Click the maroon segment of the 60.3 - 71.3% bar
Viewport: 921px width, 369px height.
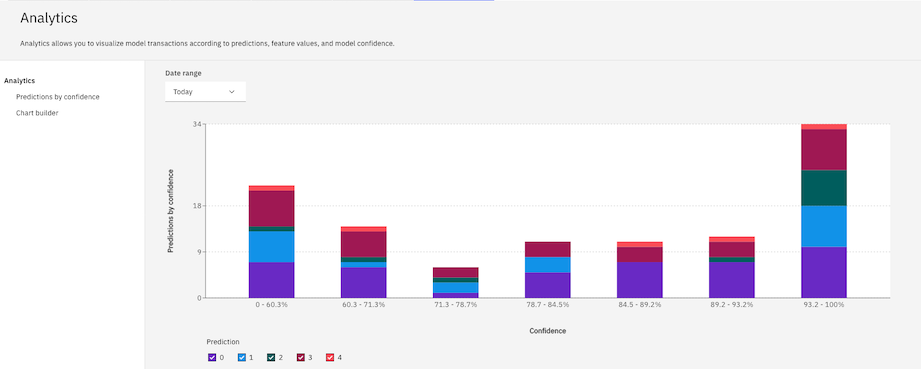[x=364, y=244]
